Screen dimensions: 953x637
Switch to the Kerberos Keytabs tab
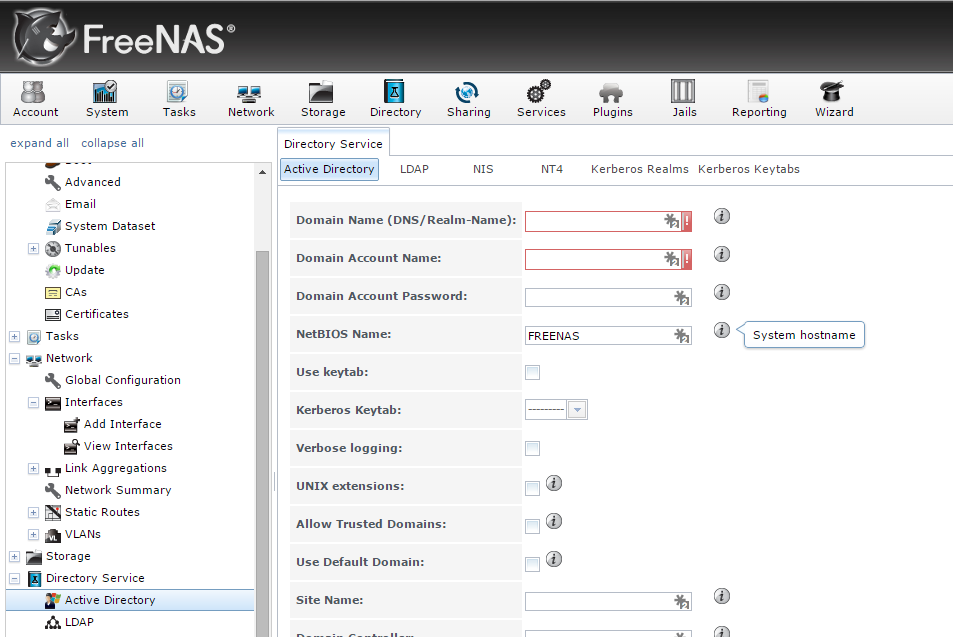tap(749, 169)
